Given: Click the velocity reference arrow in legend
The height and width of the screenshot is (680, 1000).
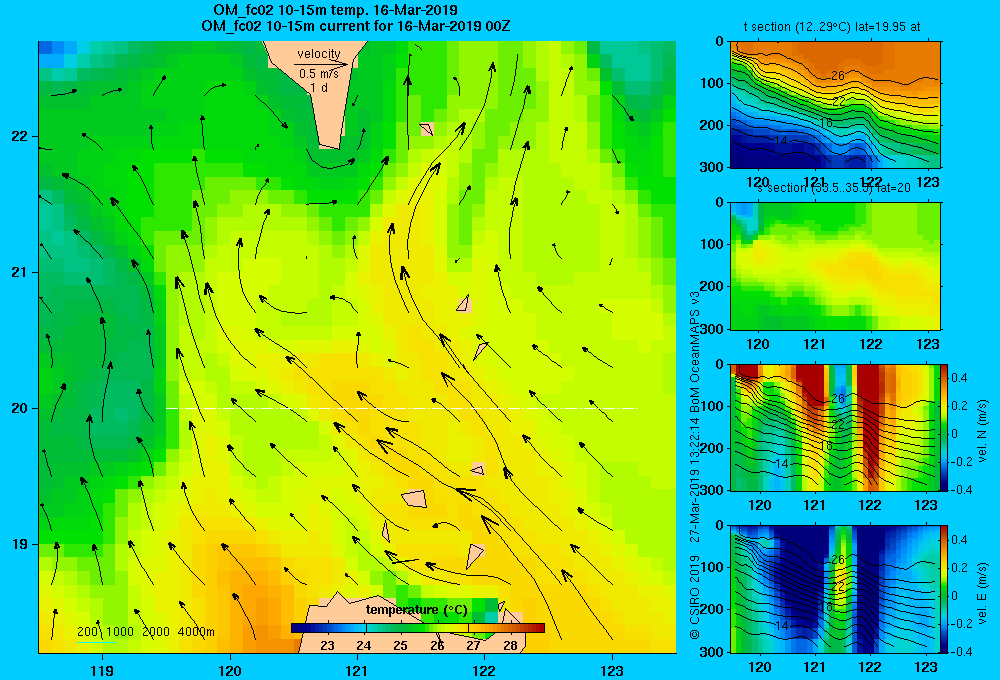Looking at the screenshot, I should tap(321, 64).
